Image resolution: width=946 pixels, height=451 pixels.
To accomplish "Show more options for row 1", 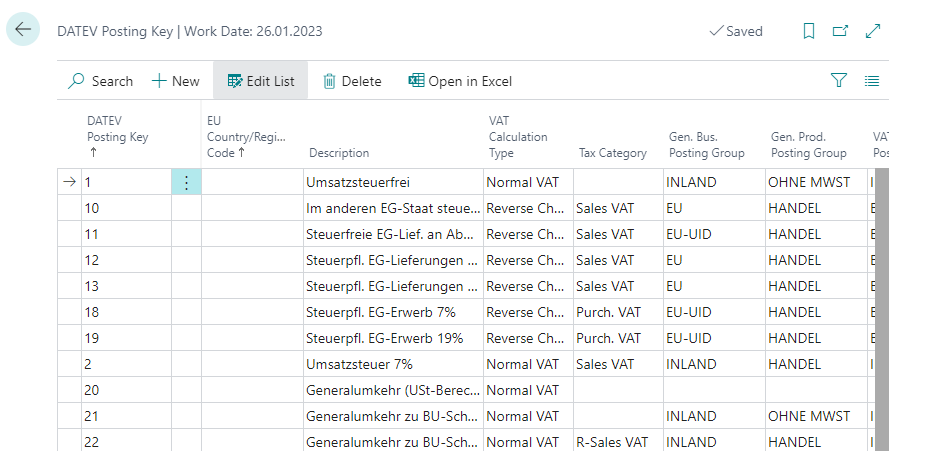I will tap(186, 182).
